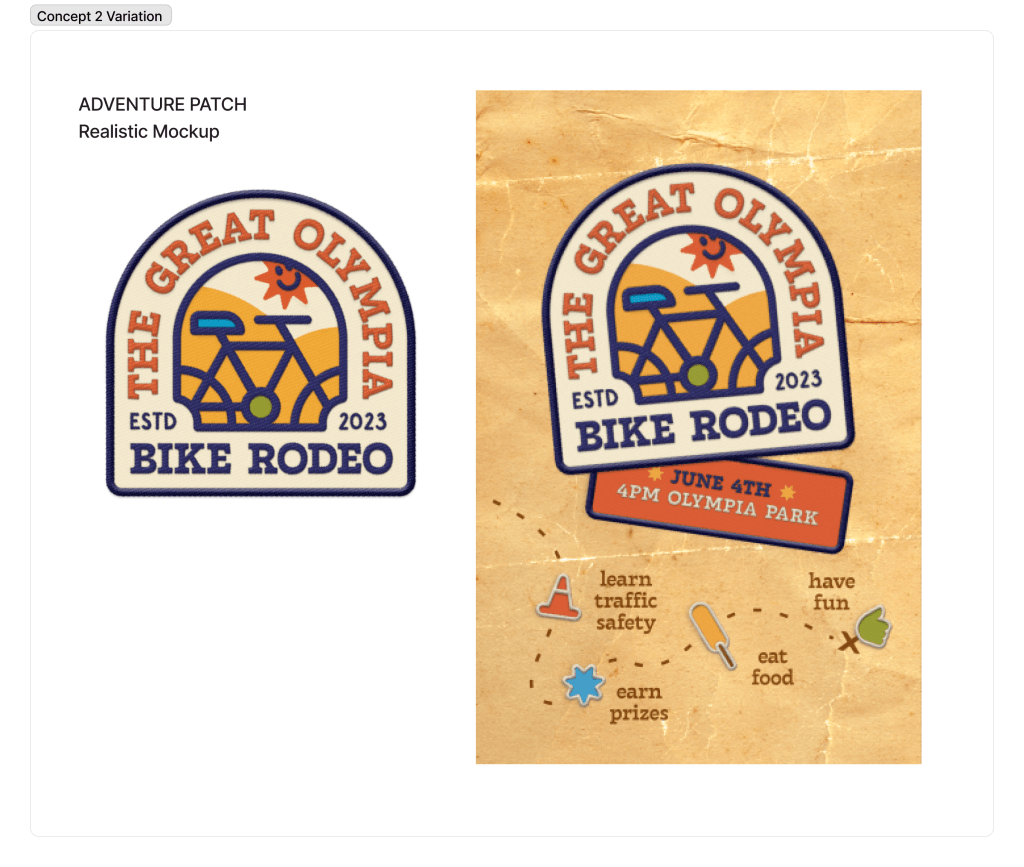This screenshot has width=1024, height=867.
Task: Click the "earn prizes" text on poster
Action: tap(639, 702)
